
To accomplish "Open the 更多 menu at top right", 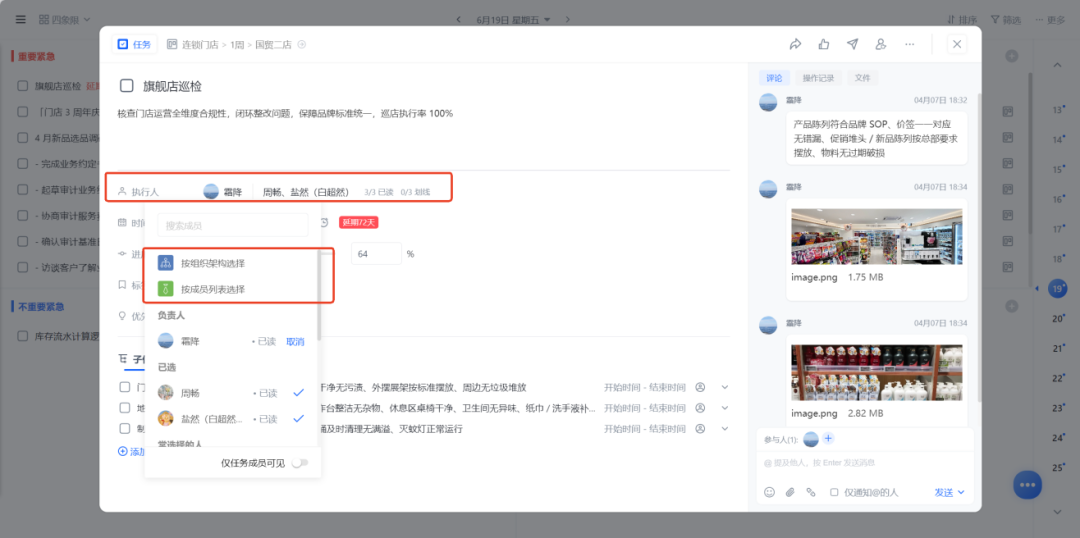I will click(x=1051, y=19).
